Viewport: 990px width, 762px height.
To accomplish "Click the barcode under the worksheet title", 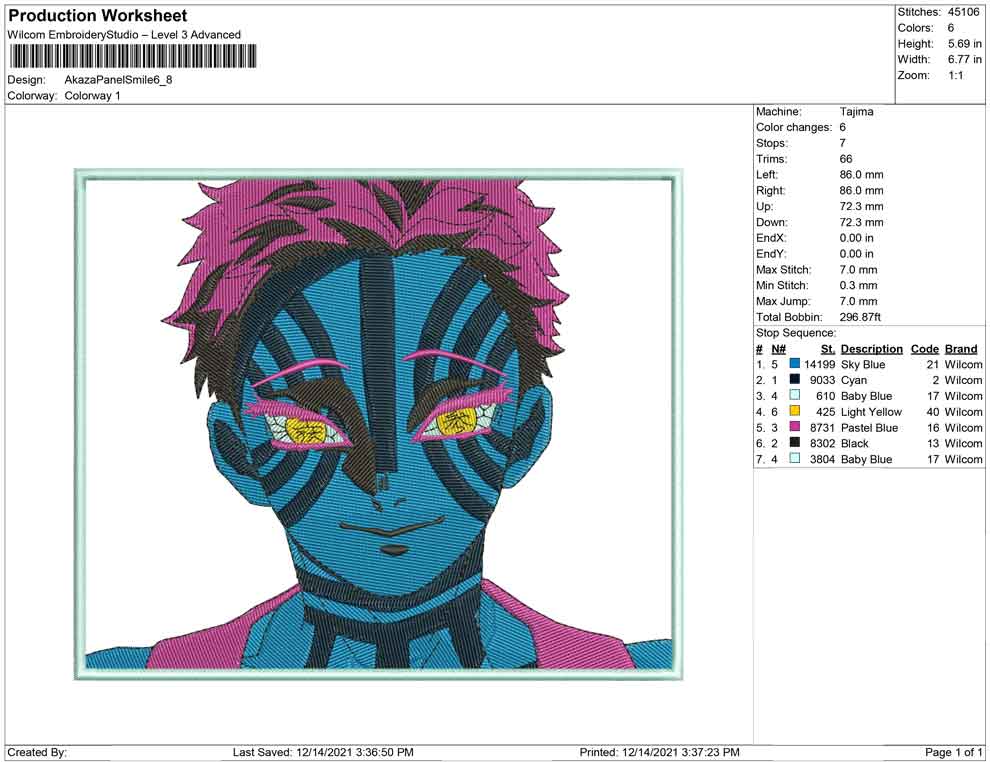I will point(131,56).
